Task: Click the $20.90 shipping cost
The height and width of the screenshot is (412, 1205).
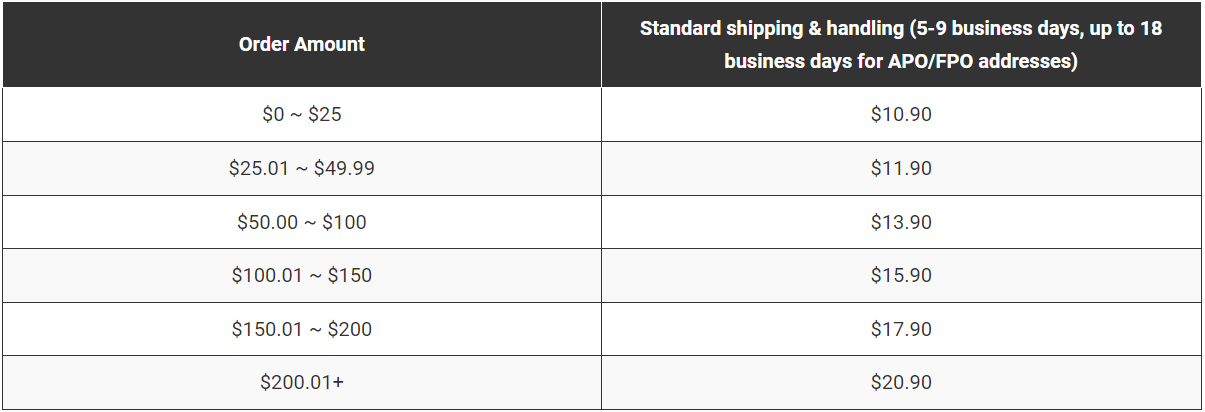Action: [901, 382]
